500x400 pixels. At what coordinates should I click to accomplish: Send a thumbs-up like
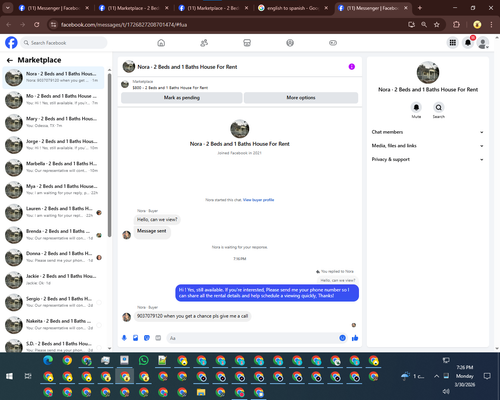[x=355, y=338]
